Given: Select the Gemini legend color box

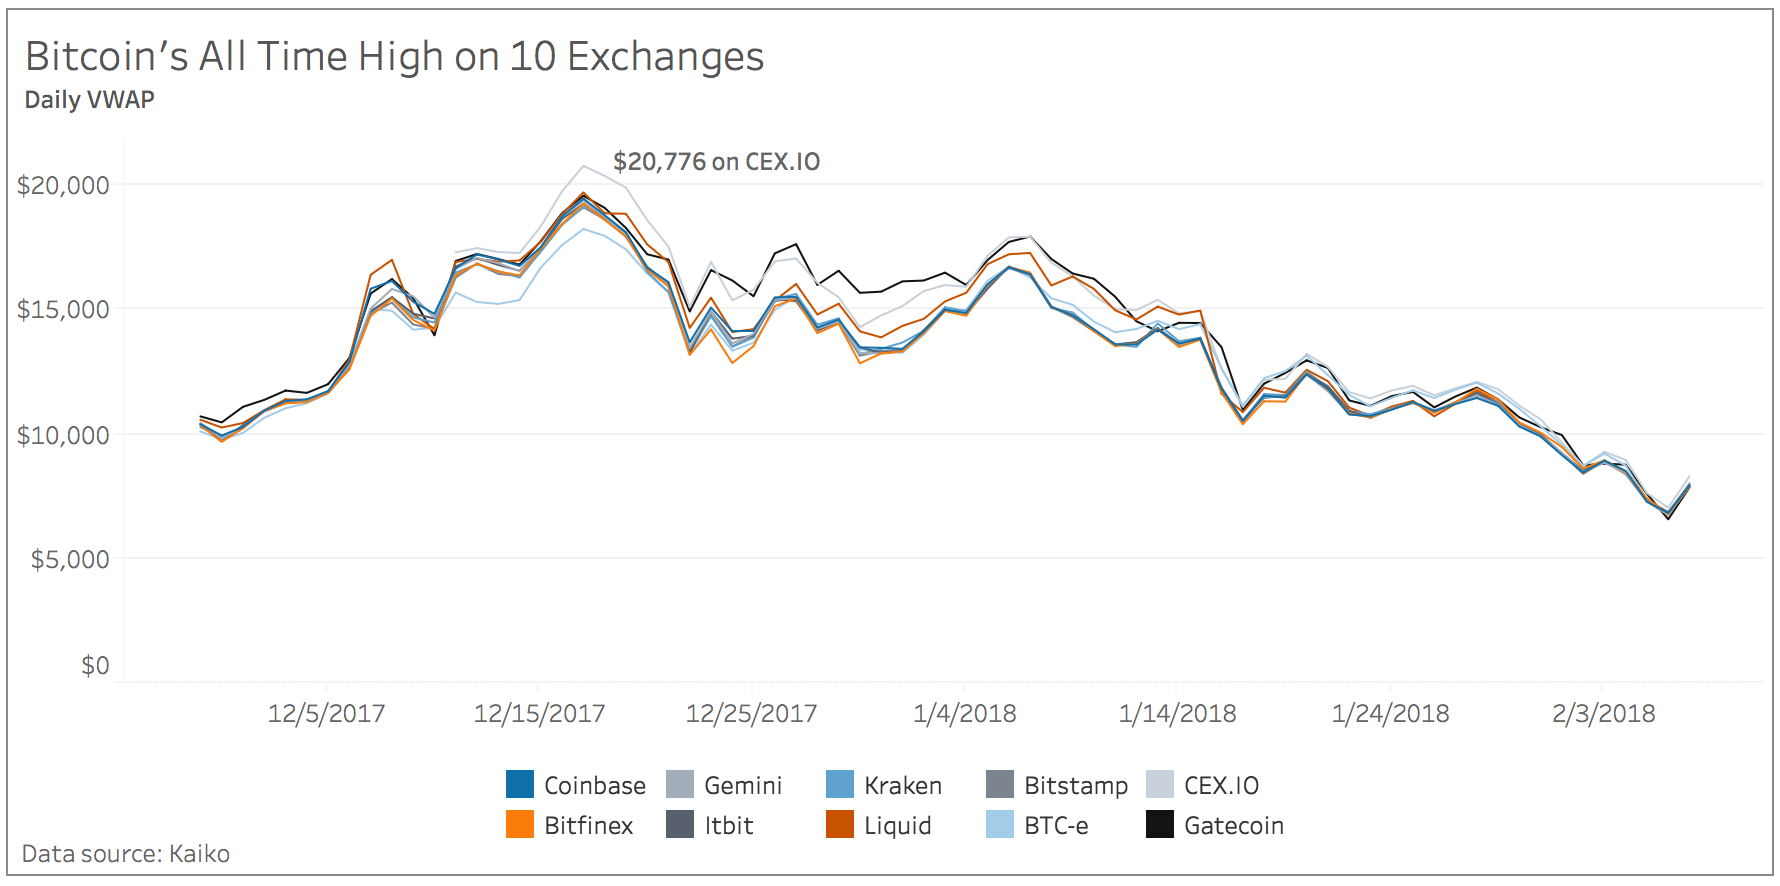Looking at the screenshot, I should coord(680,785).
